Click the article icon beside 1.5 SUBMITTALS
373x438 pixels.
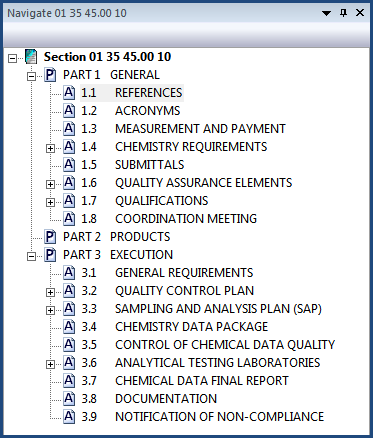coord(69,164)
